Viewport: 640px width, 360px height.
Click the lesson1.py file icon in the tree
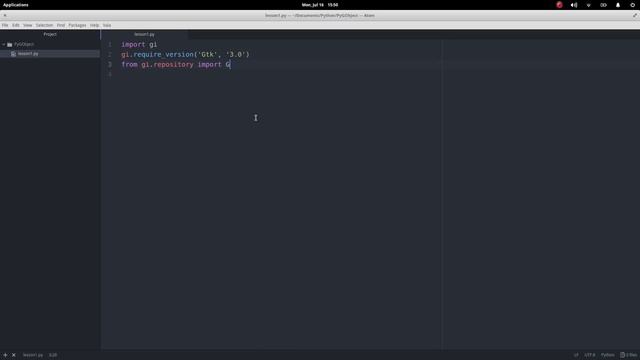click(x=13, y=53)
